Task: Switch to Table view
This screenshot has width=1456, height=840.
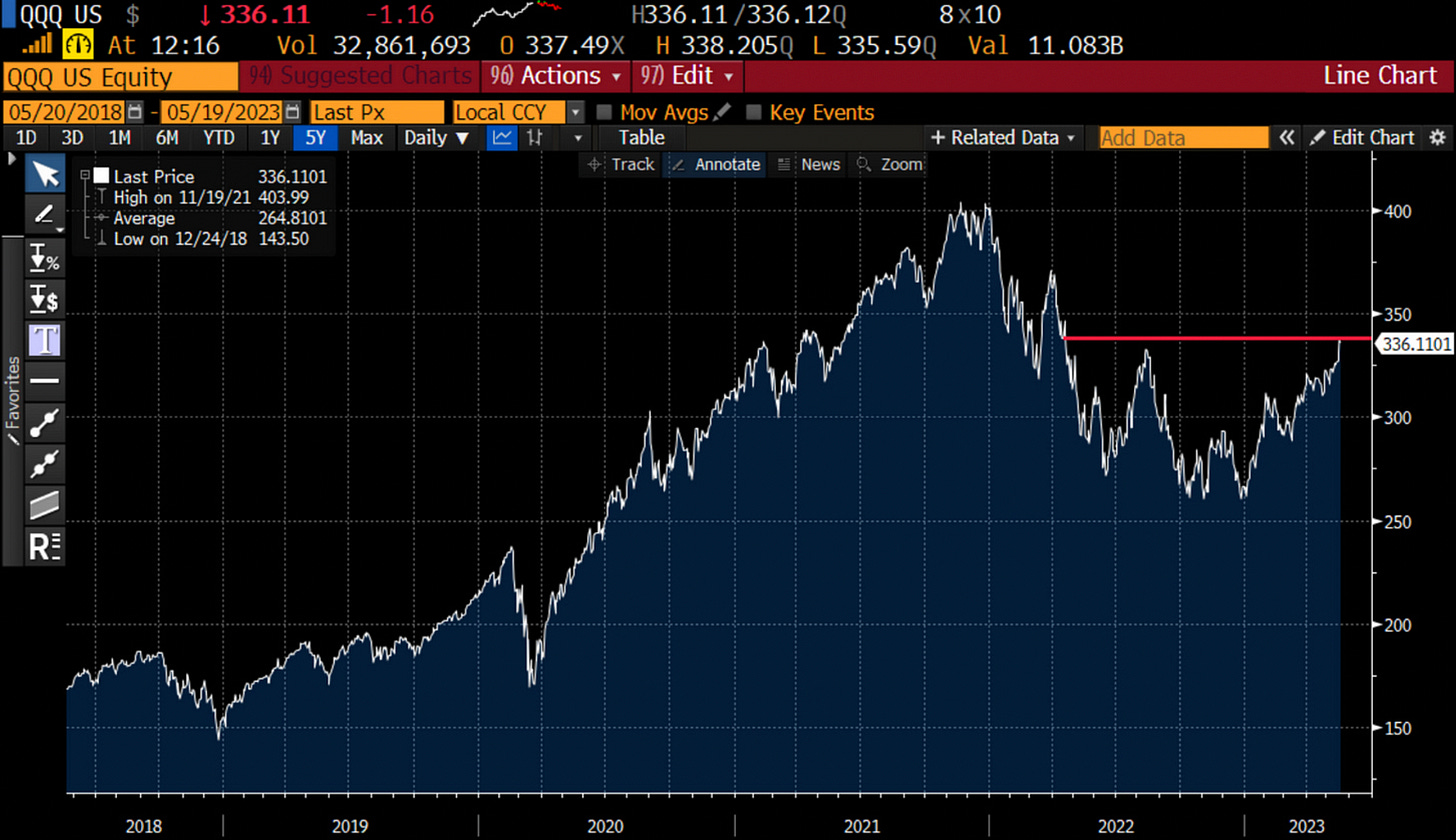Action: pyautogui.click(x=641, y=138)
